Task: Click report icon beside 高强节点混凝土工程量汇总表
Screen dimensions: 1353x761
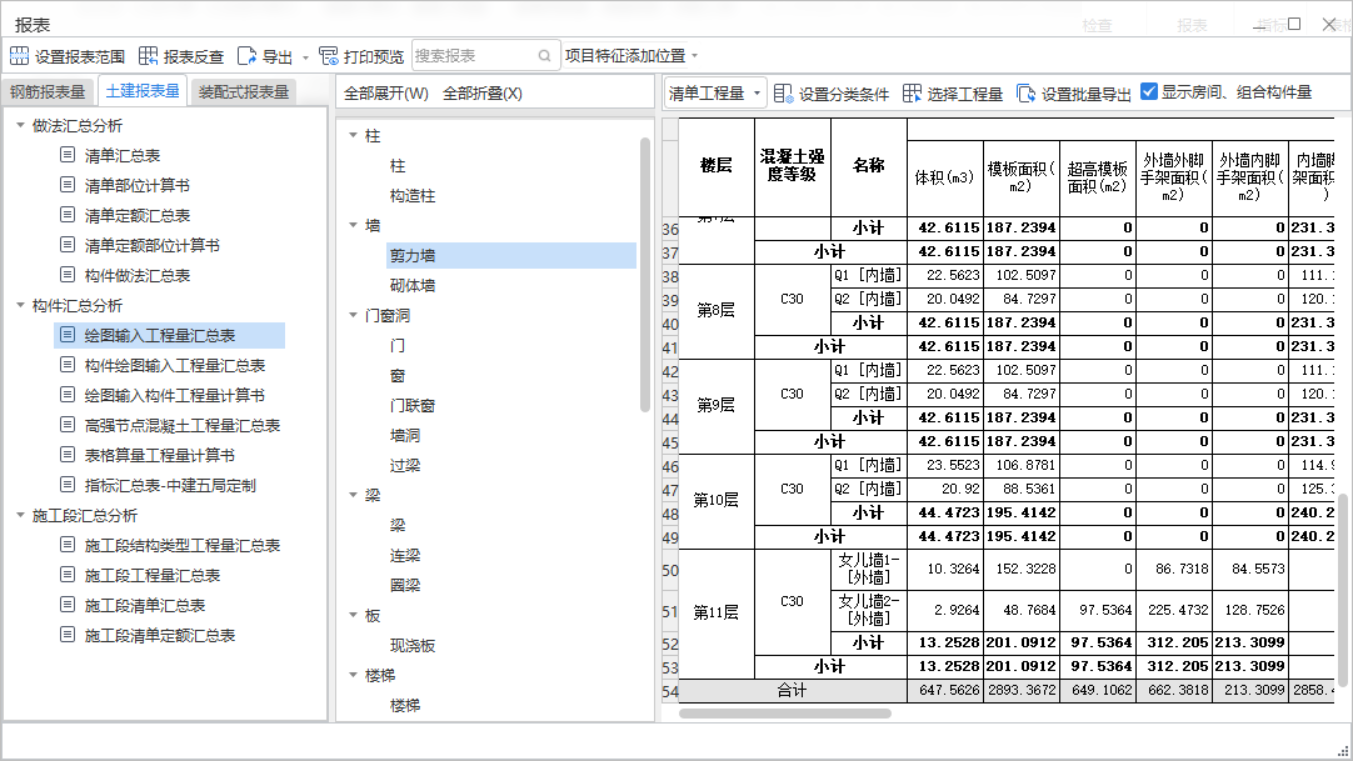Action: 67,425
